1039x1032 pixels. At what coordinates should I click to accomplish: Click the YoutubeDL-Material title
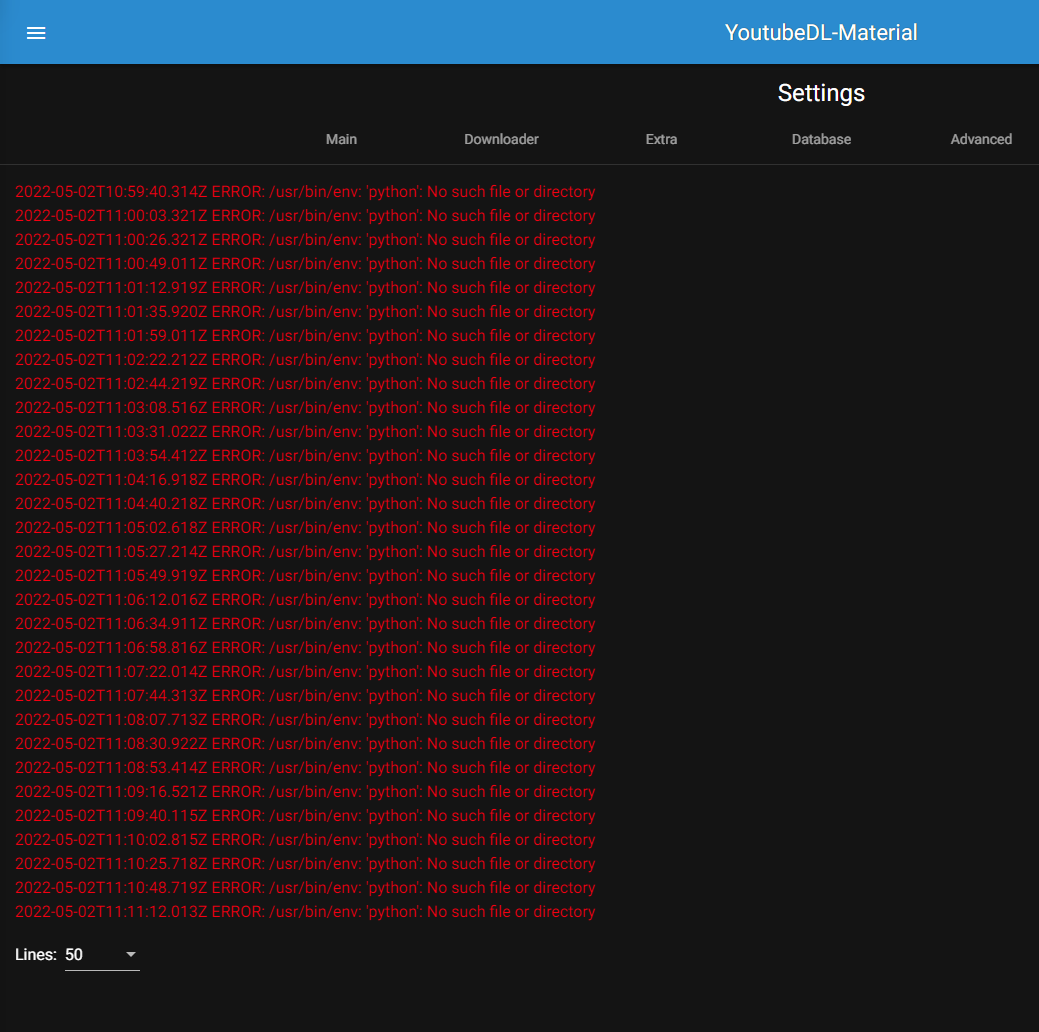click(x=820, y=31)
